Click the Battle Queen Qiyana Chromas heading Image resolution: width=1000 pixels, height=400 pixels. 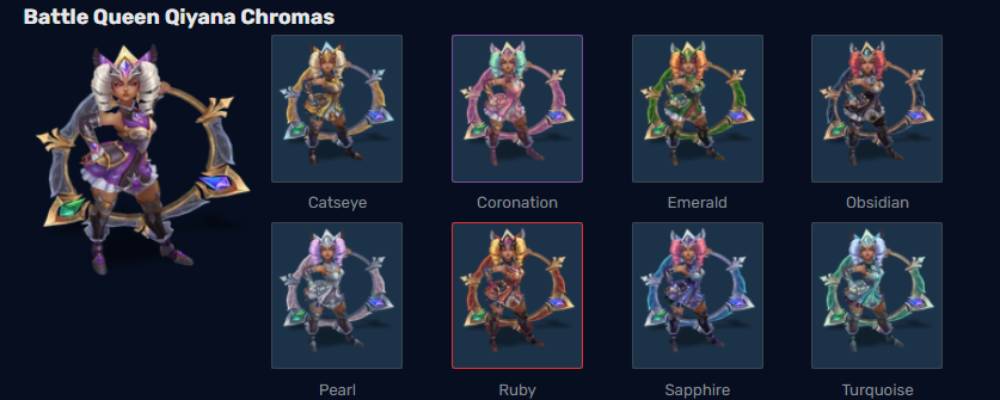pos(179,17)
